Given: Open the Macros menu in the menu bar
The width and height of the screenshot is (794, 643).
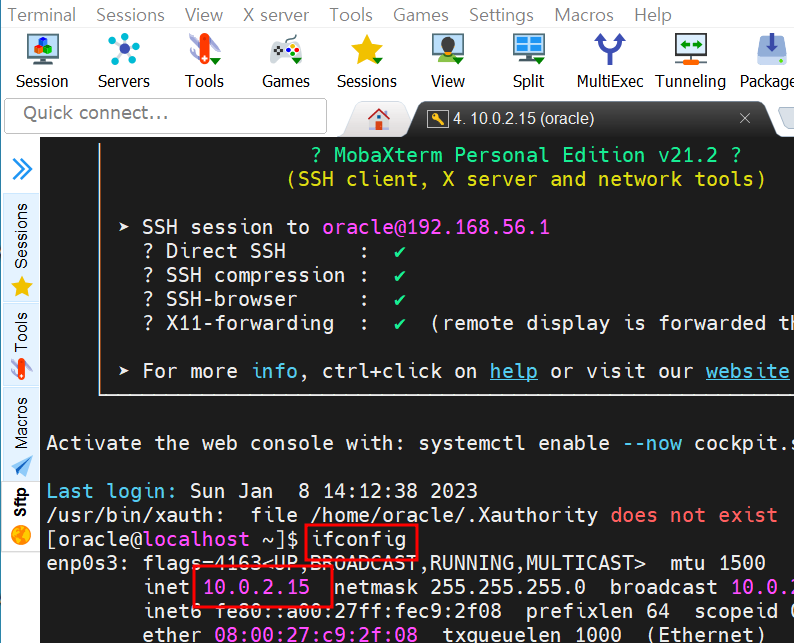Looking at the screenshot, I should [583, 15].
